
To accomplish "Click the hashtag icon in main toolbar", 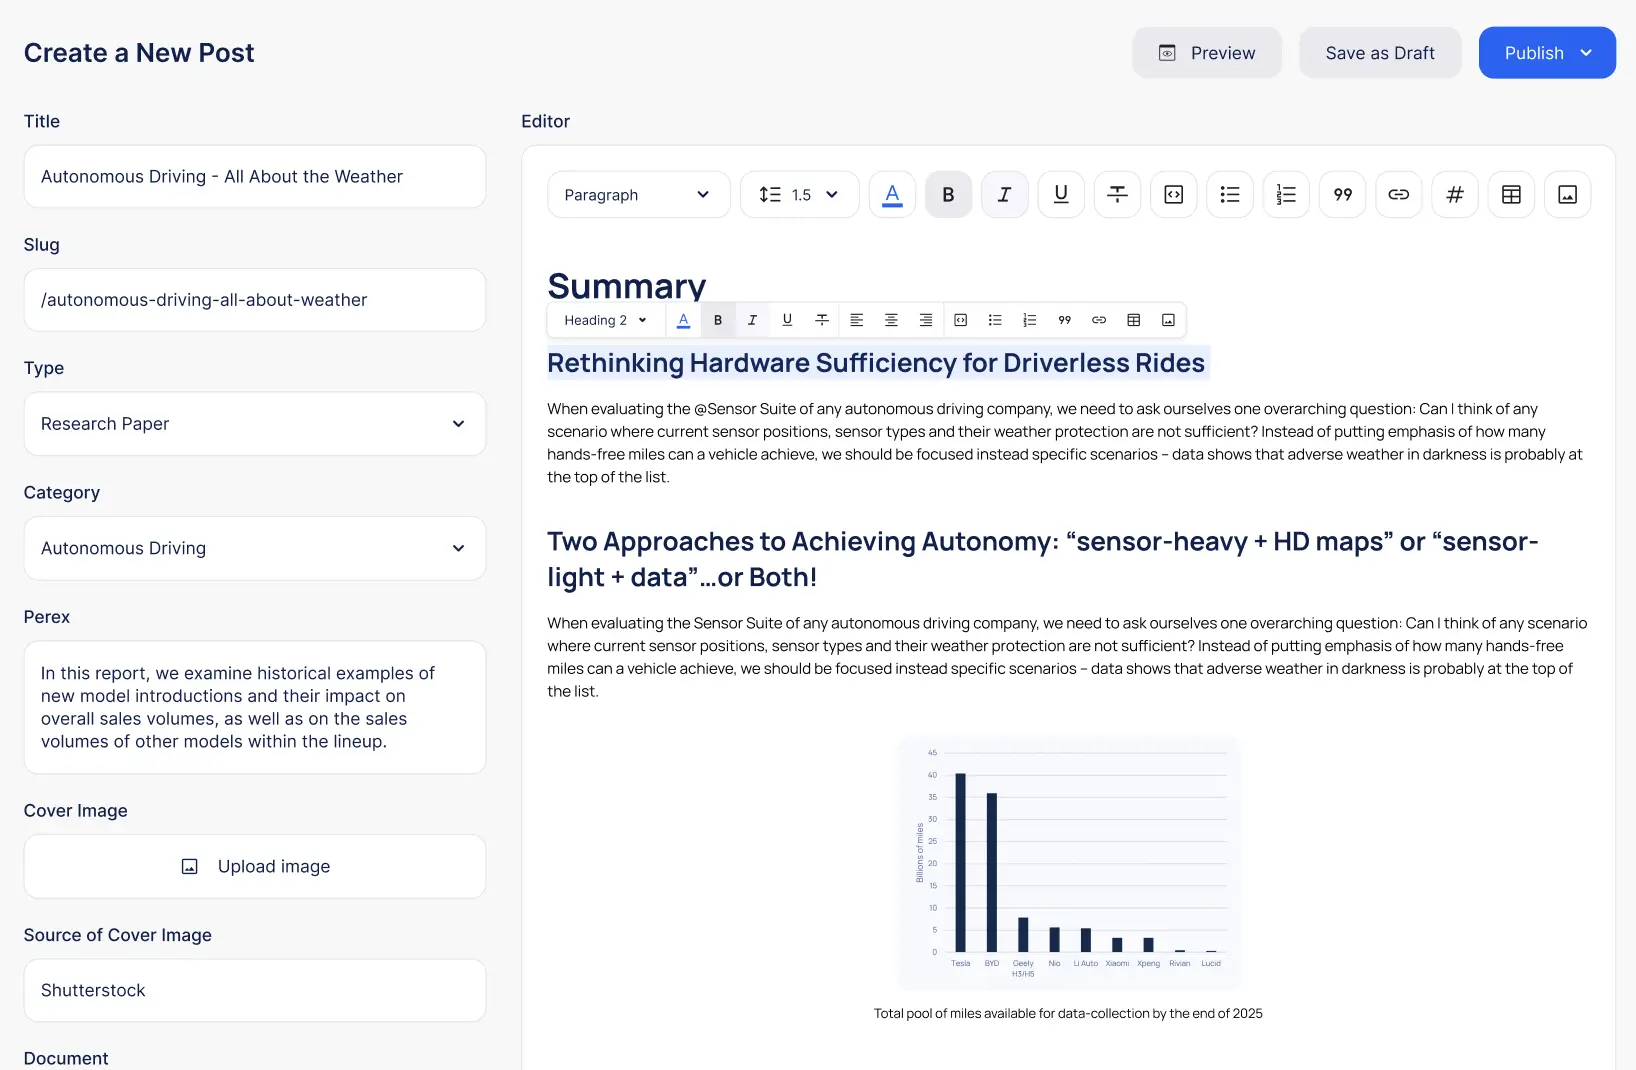I will [1455, 195].
